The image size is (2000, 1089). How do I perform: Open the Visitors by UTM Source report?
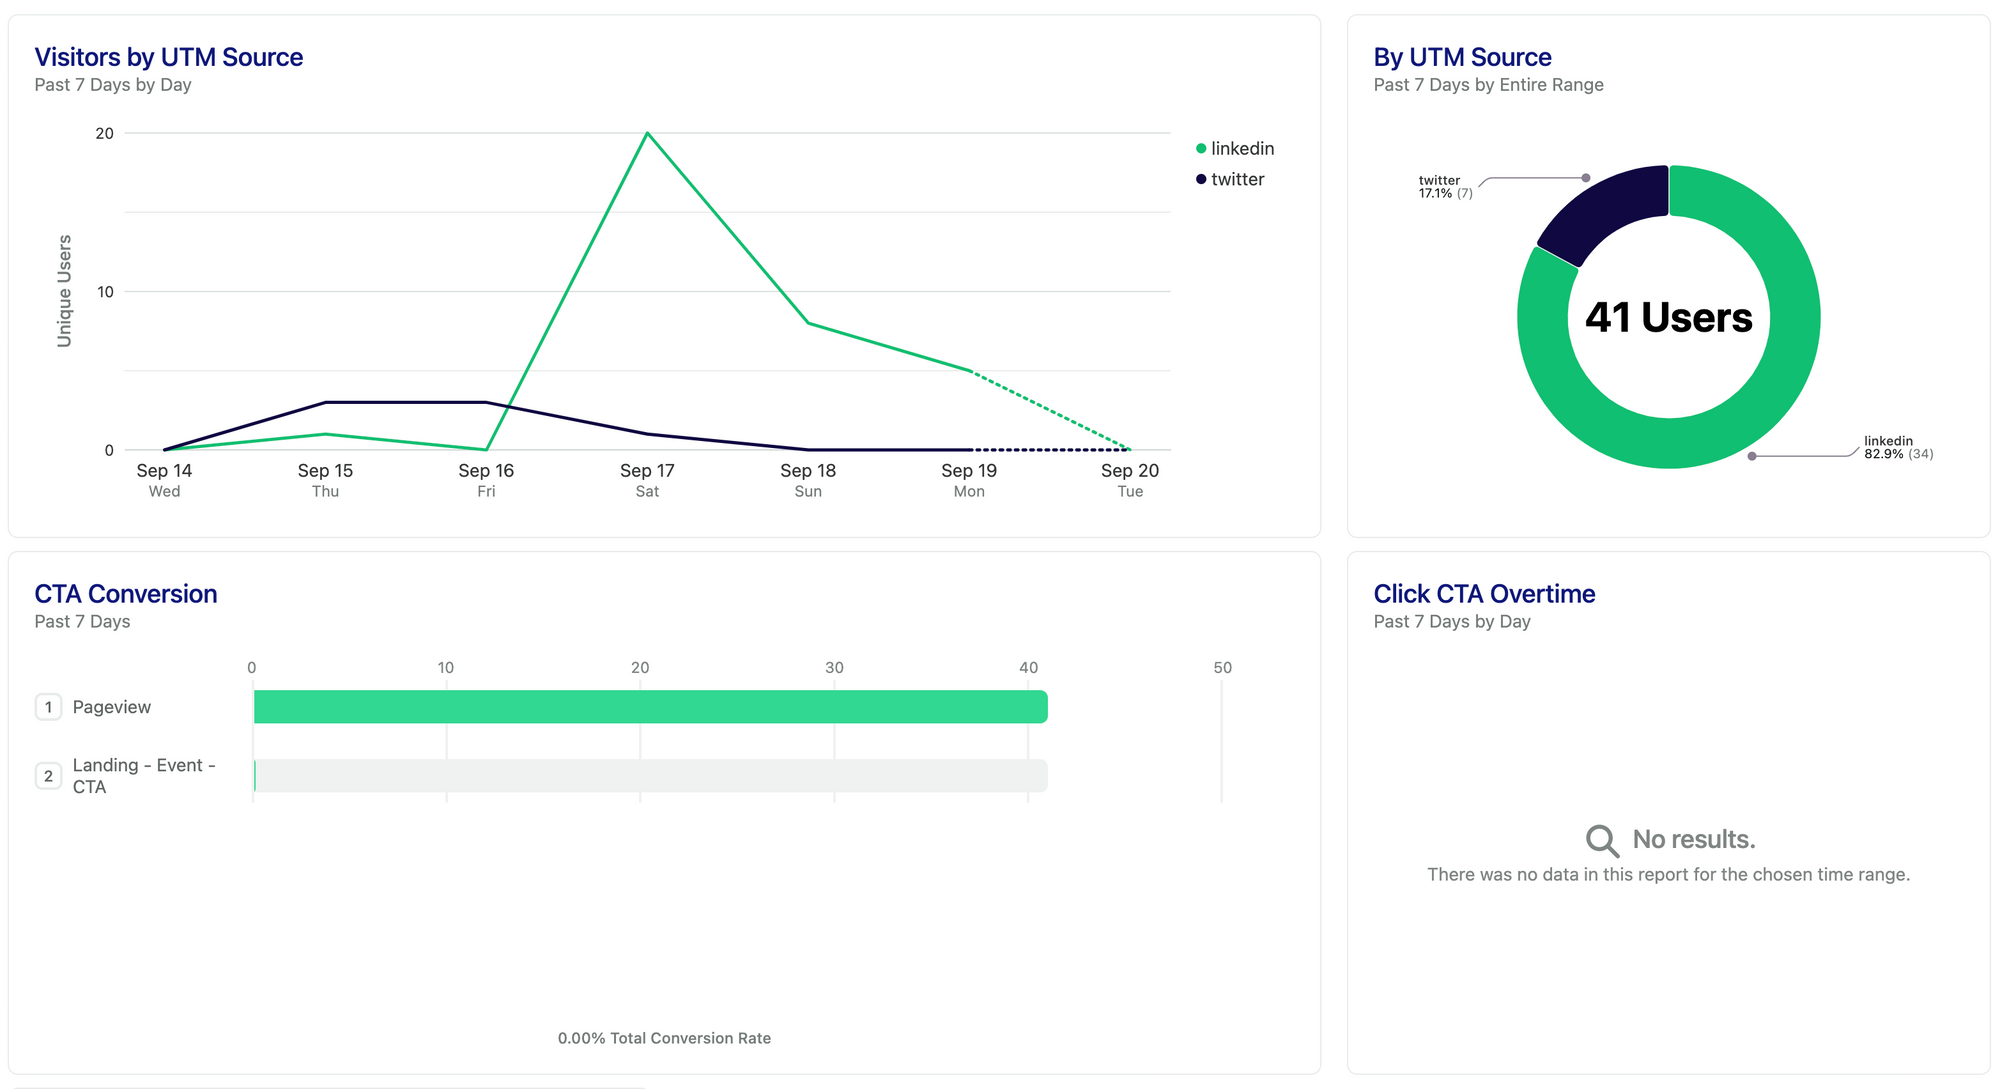(x=168, y=57)
